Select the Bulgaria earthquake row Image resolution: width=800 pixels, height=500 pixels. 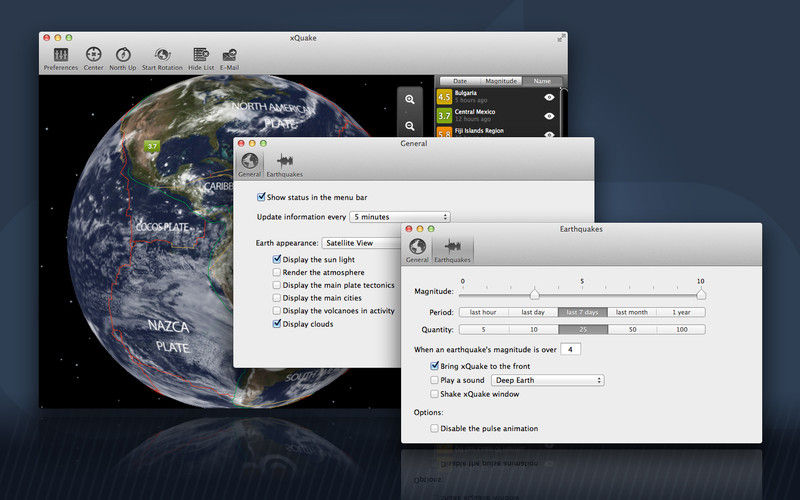tap(498, 96)
